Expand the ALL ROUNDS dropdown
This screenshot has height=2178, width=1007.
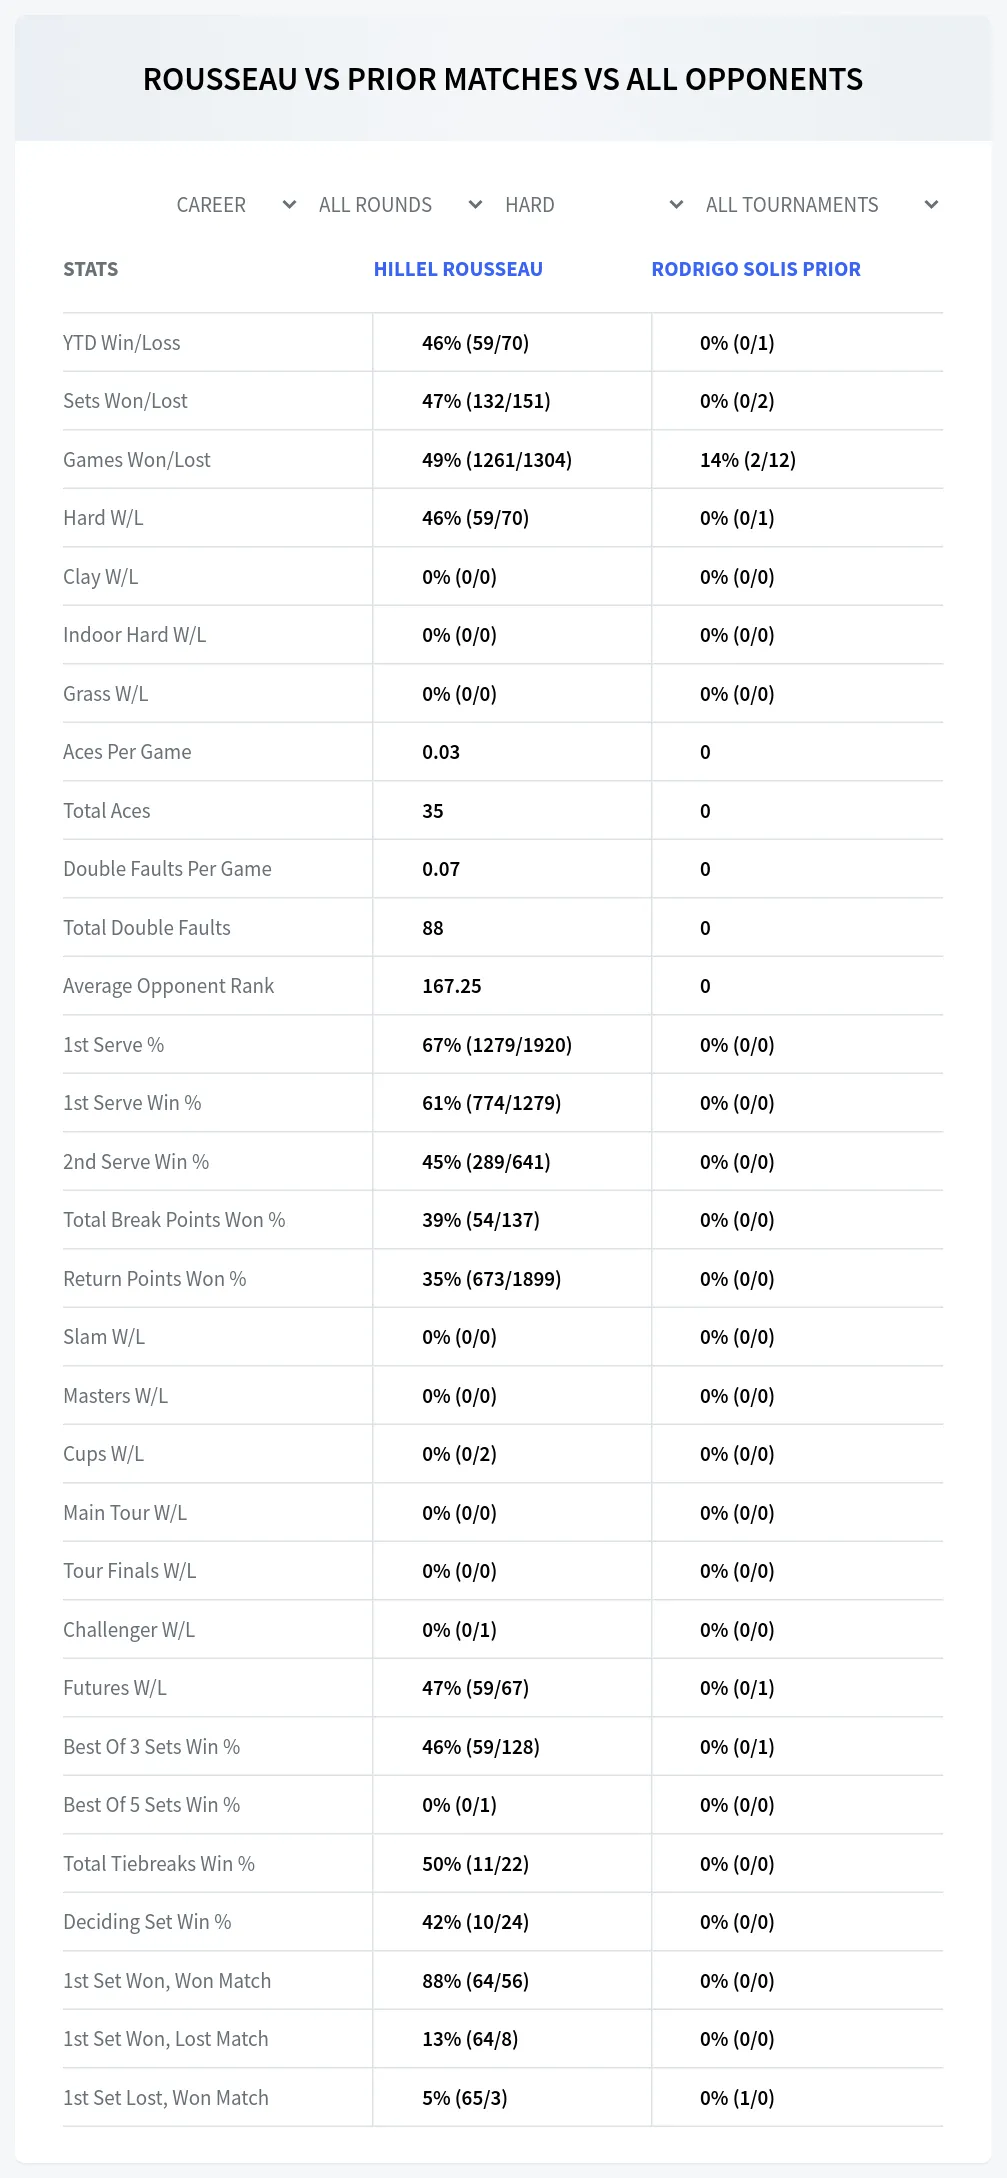[398, 205]
